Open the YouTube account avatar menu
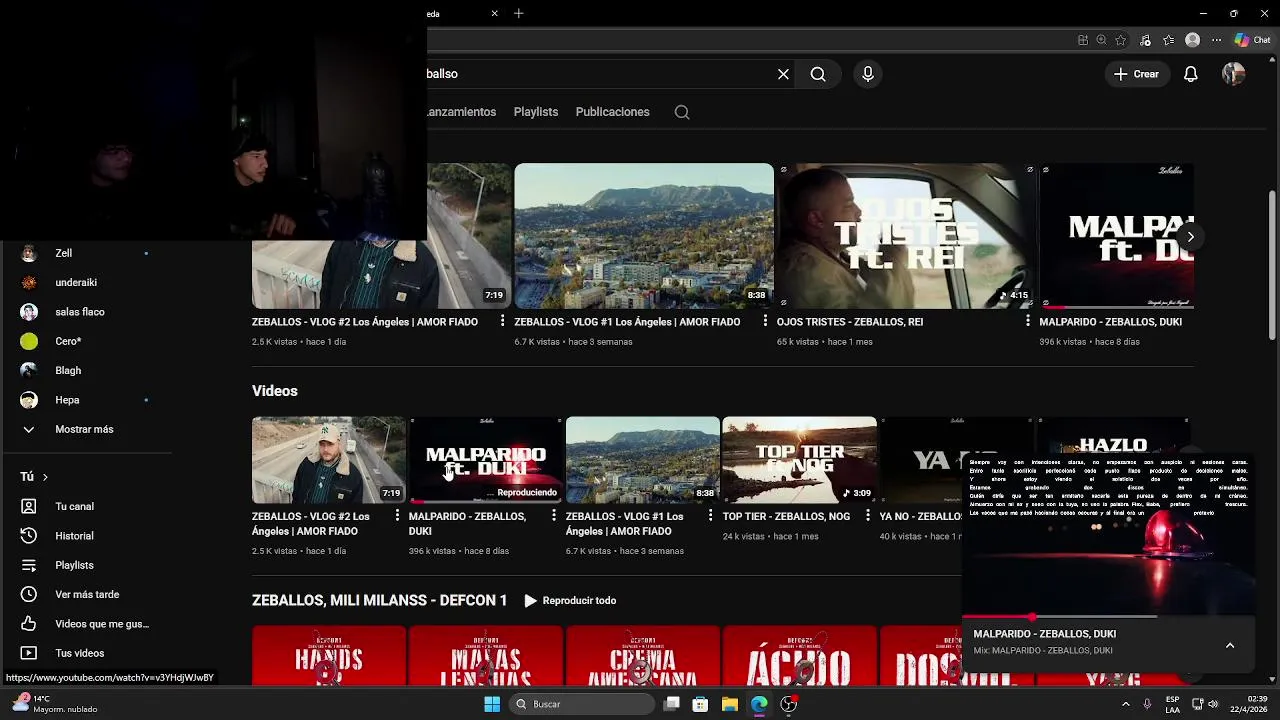Viewport: 1280px width, 720px height. tap(1233, 74)
